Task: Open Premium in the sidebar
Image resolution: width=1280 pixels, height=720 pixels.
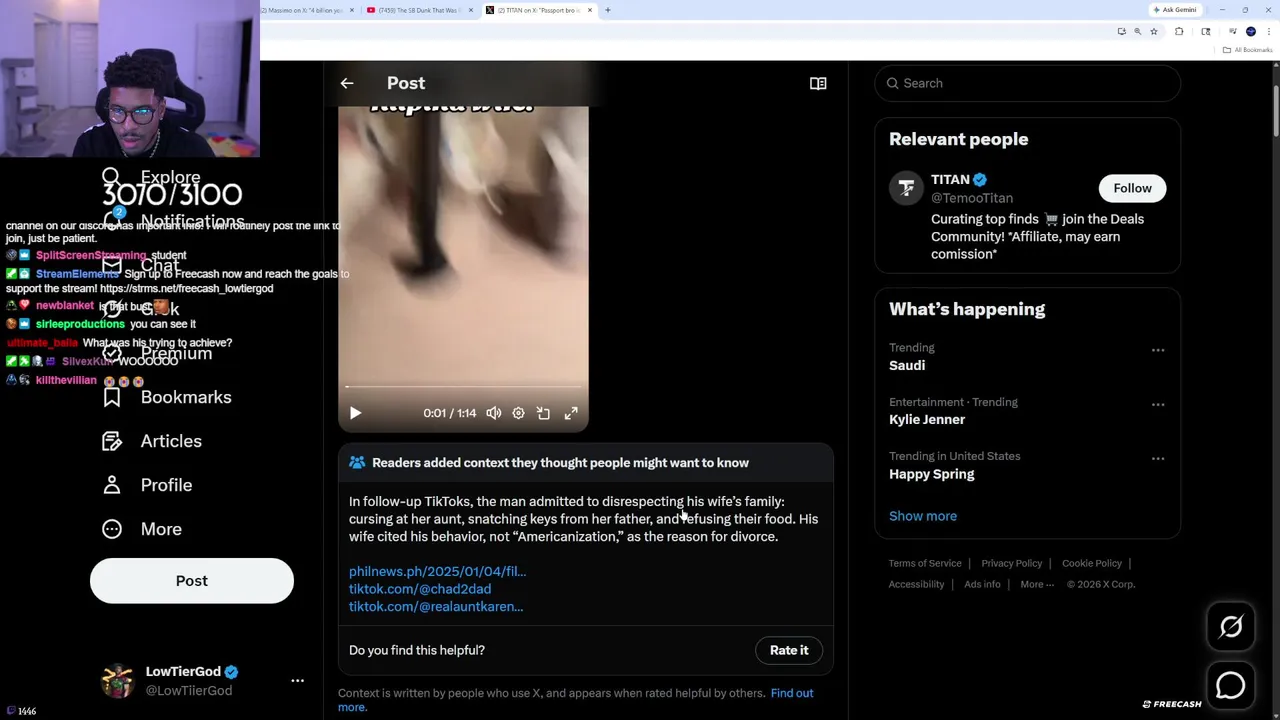Action: [x=176, y=353]
